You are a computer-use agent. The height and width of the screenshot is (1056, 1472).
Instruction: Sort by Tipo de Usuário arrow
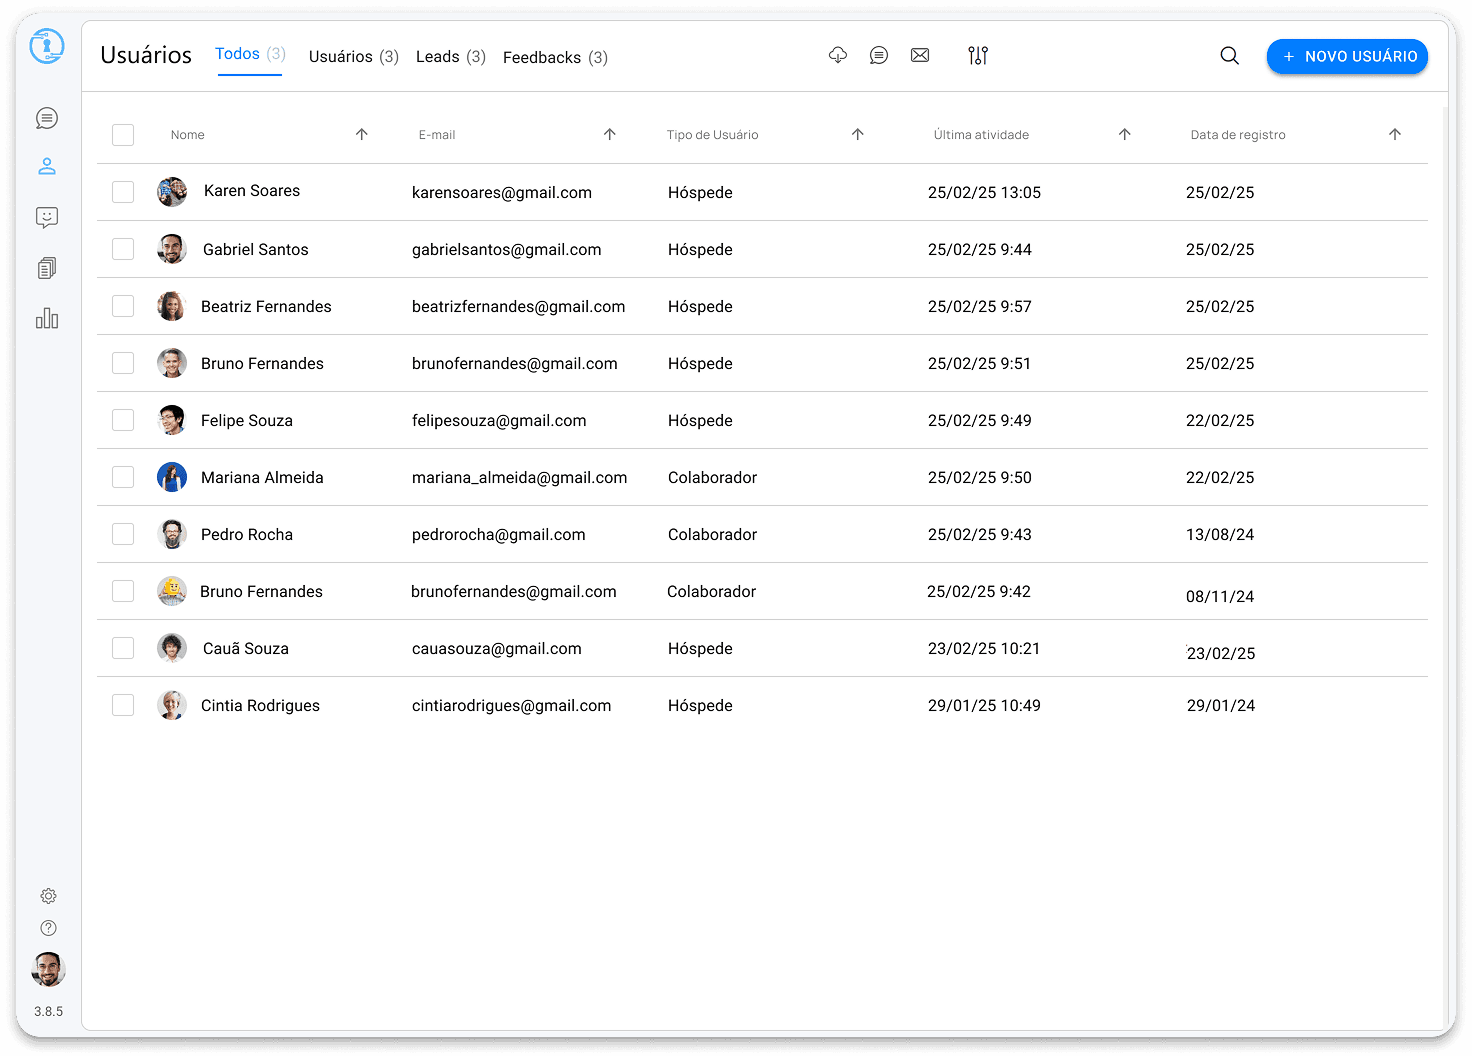(857, 134)
